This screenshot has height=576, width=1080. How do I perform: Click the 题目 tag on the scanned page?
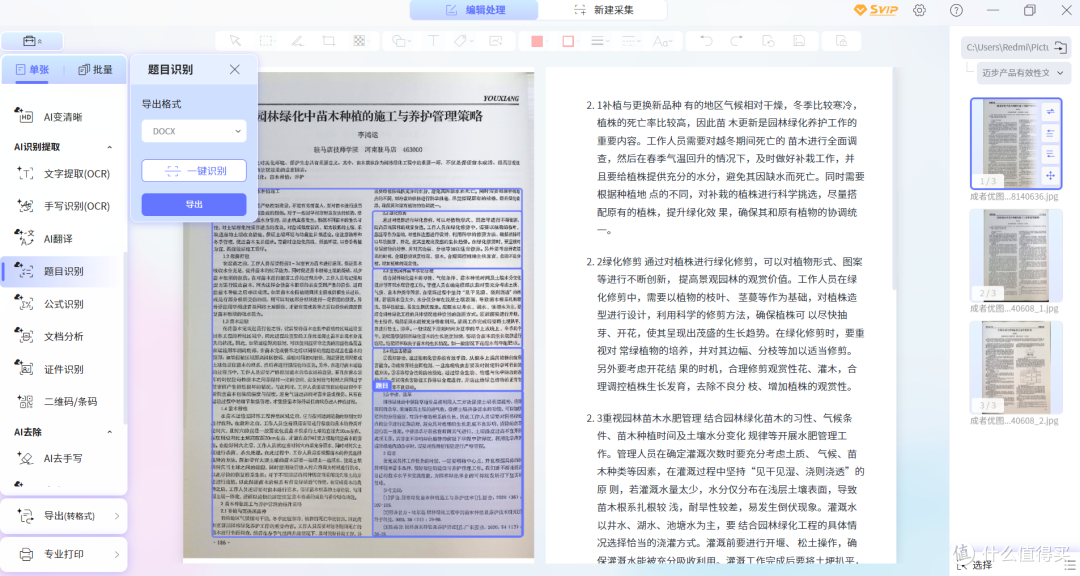point(382,386)
